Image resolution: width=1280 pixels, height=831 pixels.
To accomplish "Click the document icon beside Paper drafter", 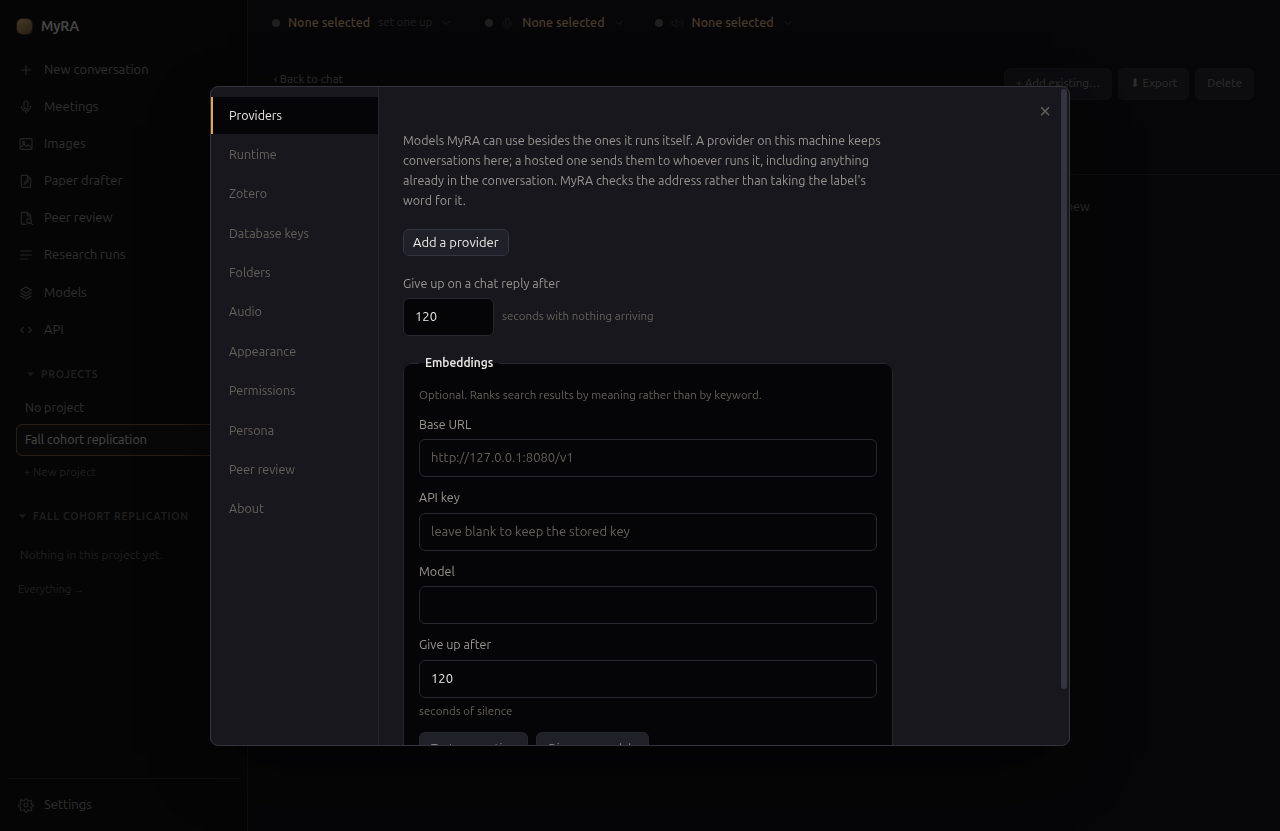I will point(26,181).
